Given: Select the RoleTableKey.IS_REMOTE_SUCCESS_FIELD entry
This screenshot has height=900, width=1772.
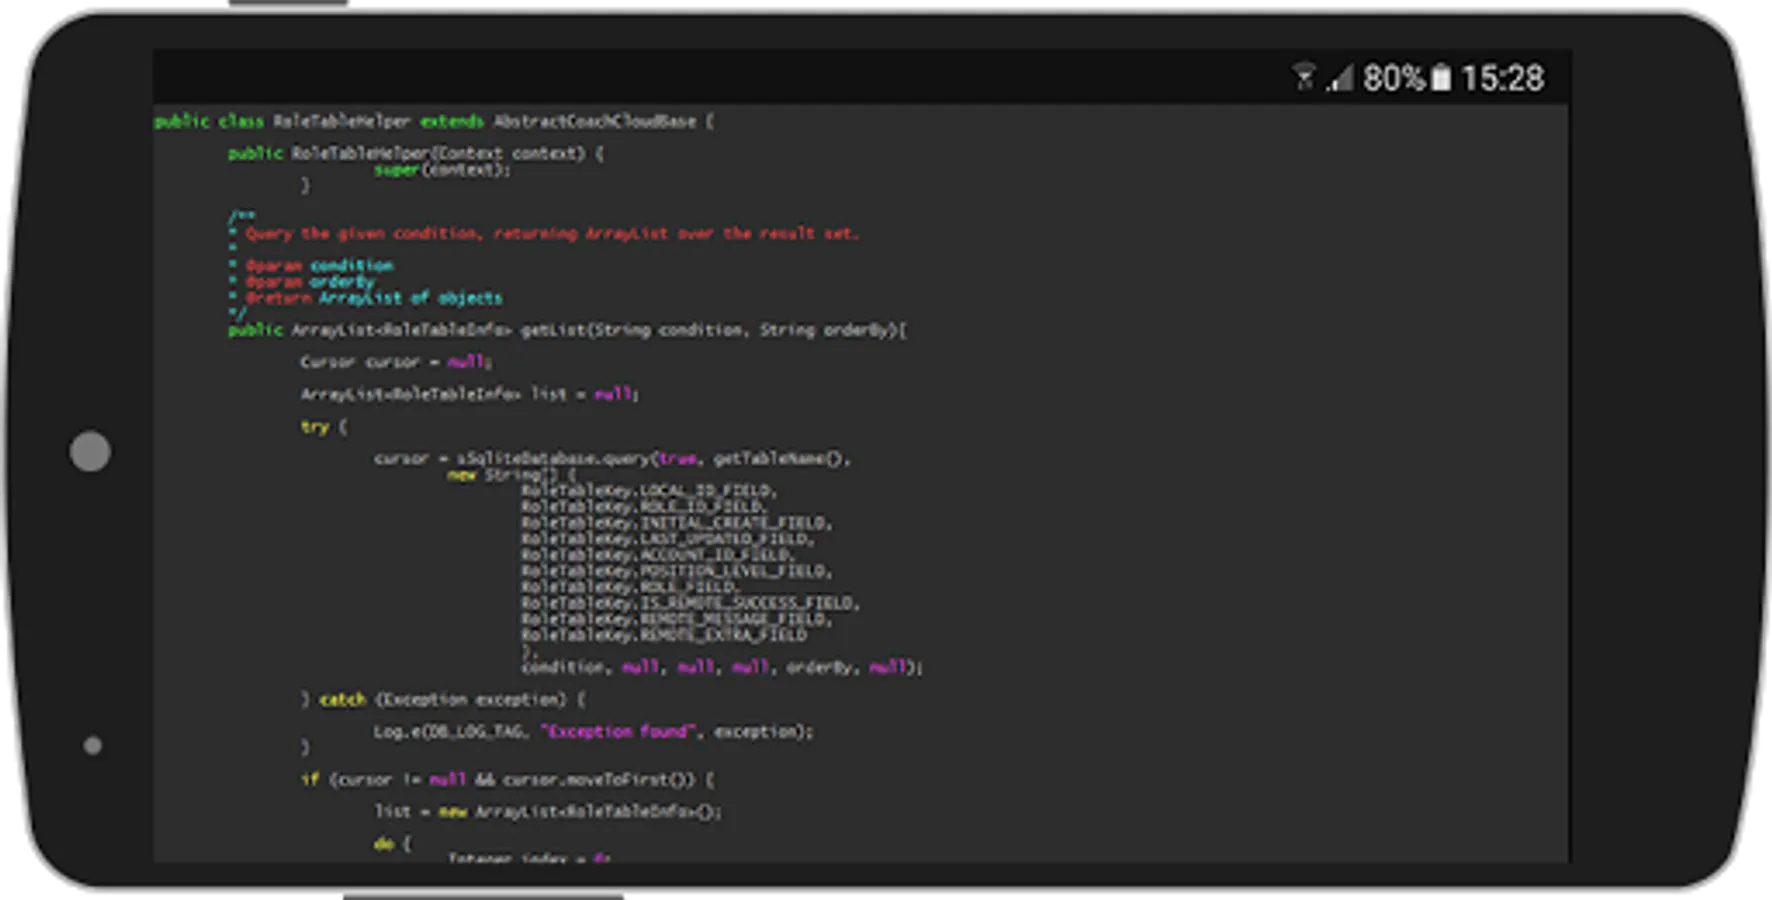Looking at the screenshot, I should click(x=690, y=603).
